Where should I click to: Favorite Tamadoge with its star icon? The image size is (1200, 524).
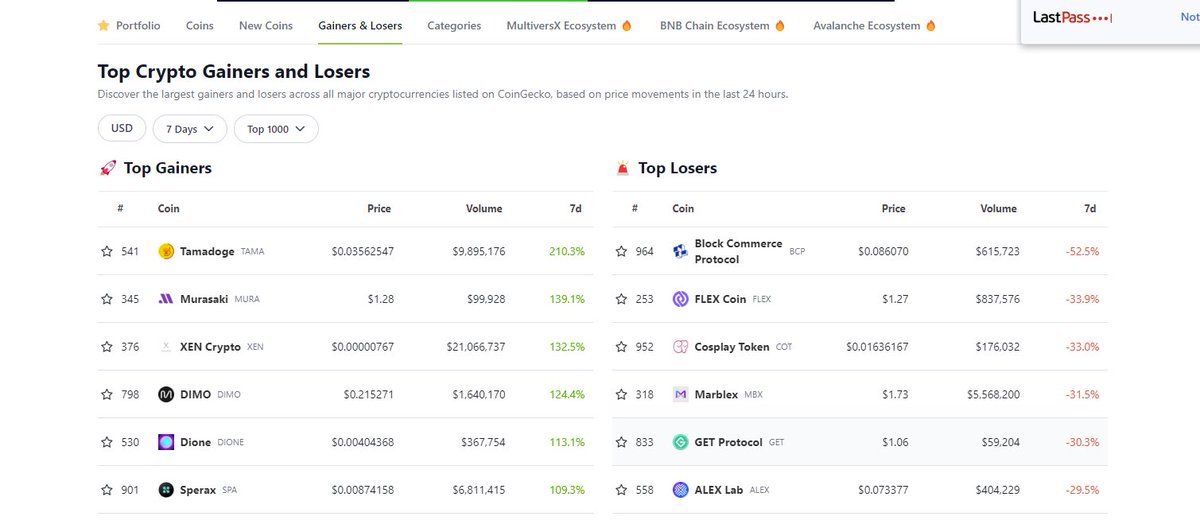pos(107,251)
